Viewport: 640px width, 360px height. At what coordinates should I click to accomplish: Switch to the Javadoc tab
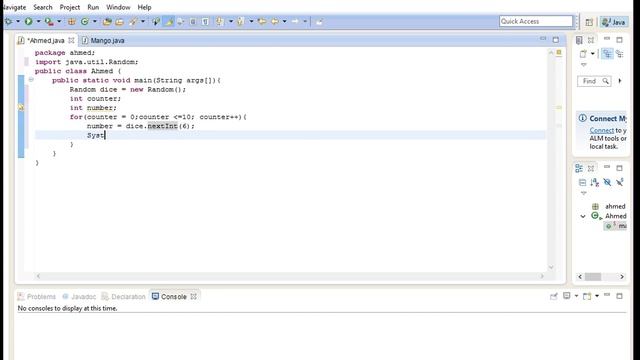point(79,297)
